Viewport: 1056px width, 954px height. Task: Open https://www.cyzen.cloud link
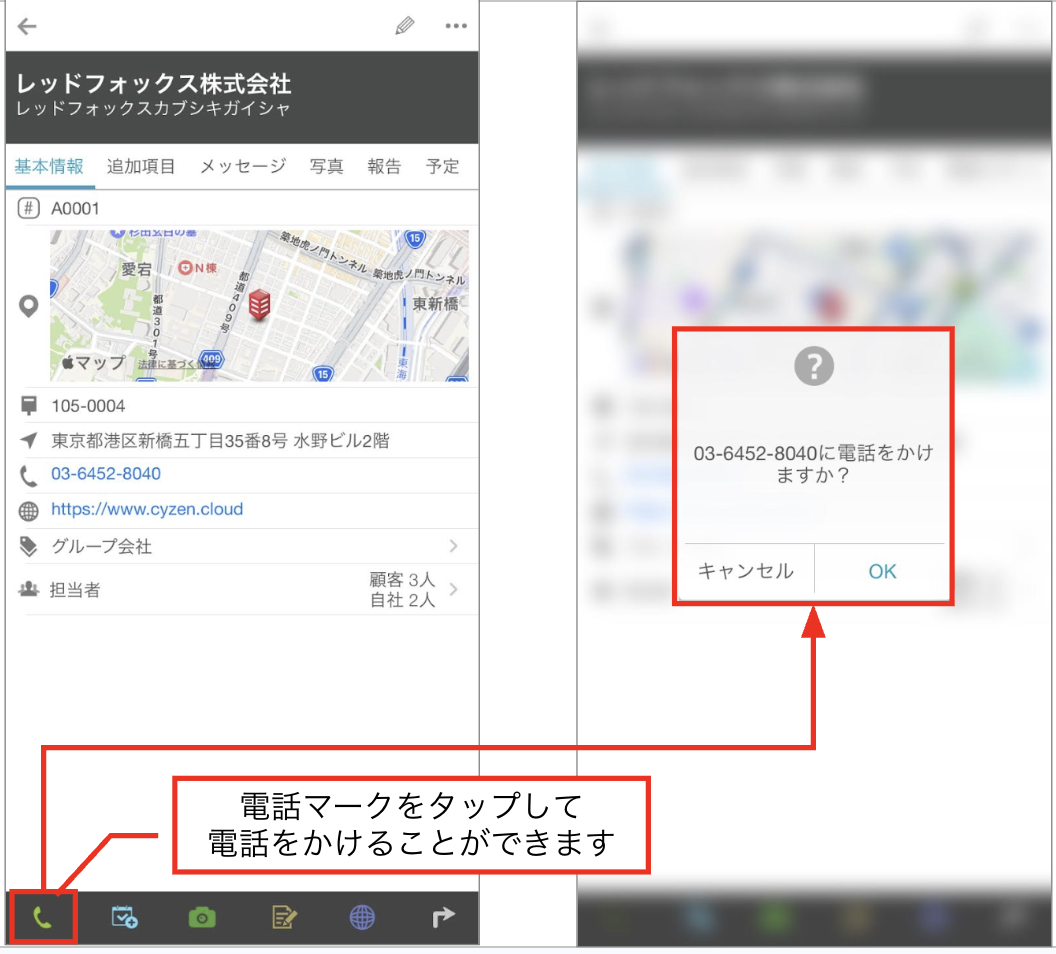pos(147,509)
